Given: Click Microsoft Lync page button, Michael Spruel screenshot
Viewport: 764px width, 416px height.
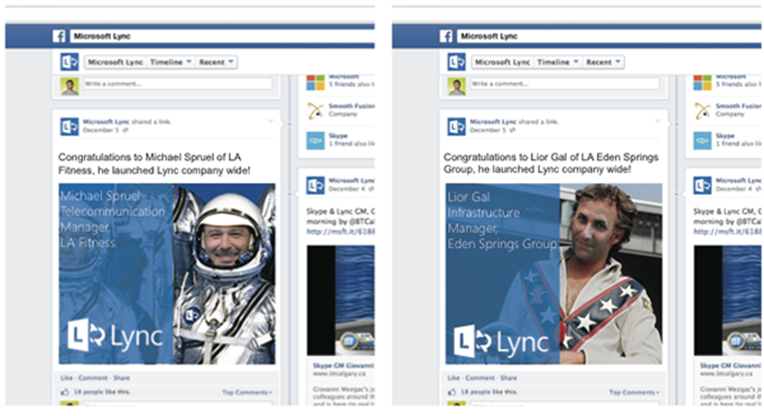Looking at the screenshot, I should click(x=115, y=62).
